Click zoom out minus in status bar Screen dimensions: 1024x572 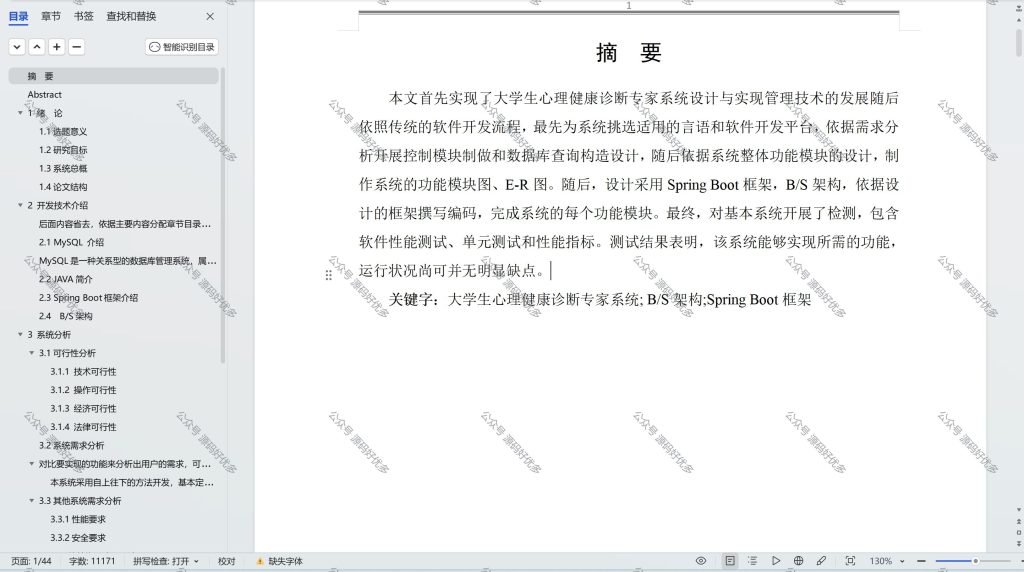coord(921,561)
